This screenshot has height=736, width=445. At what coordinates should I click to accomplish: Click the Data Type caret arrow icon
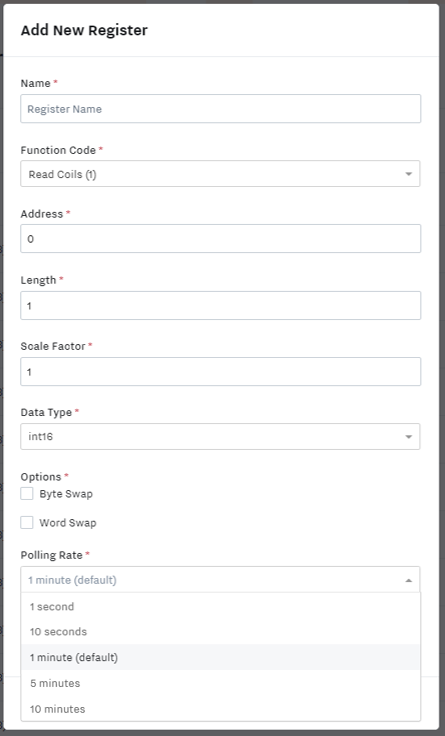[x=408, y=437]
